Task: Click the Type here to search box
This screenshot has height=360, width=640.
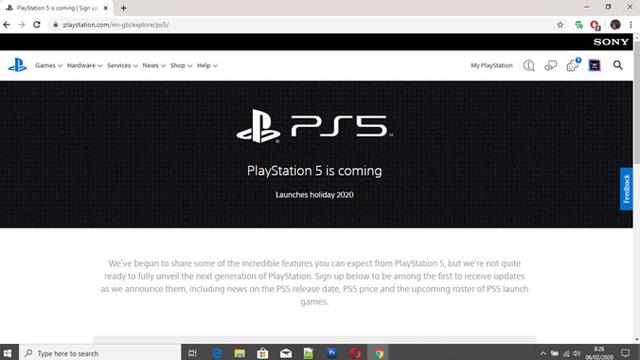Action: 100,353
